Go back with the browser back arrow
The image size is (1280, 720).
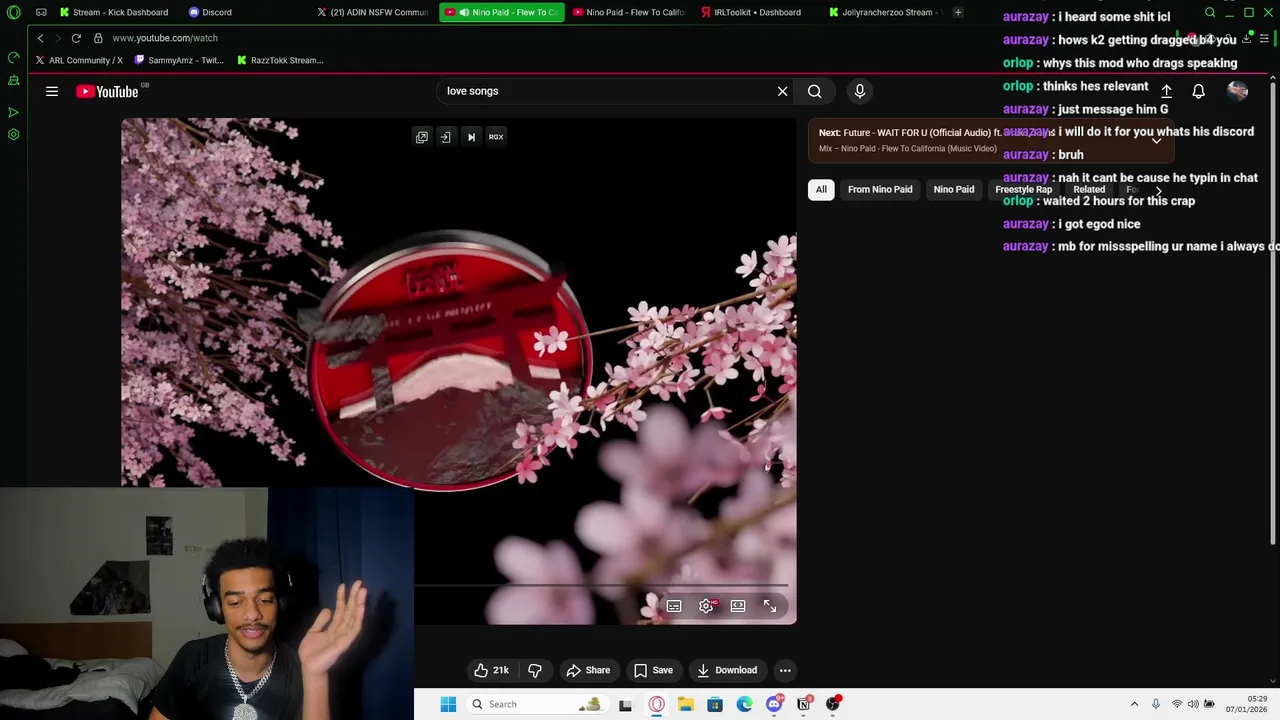tap(40, 38)
